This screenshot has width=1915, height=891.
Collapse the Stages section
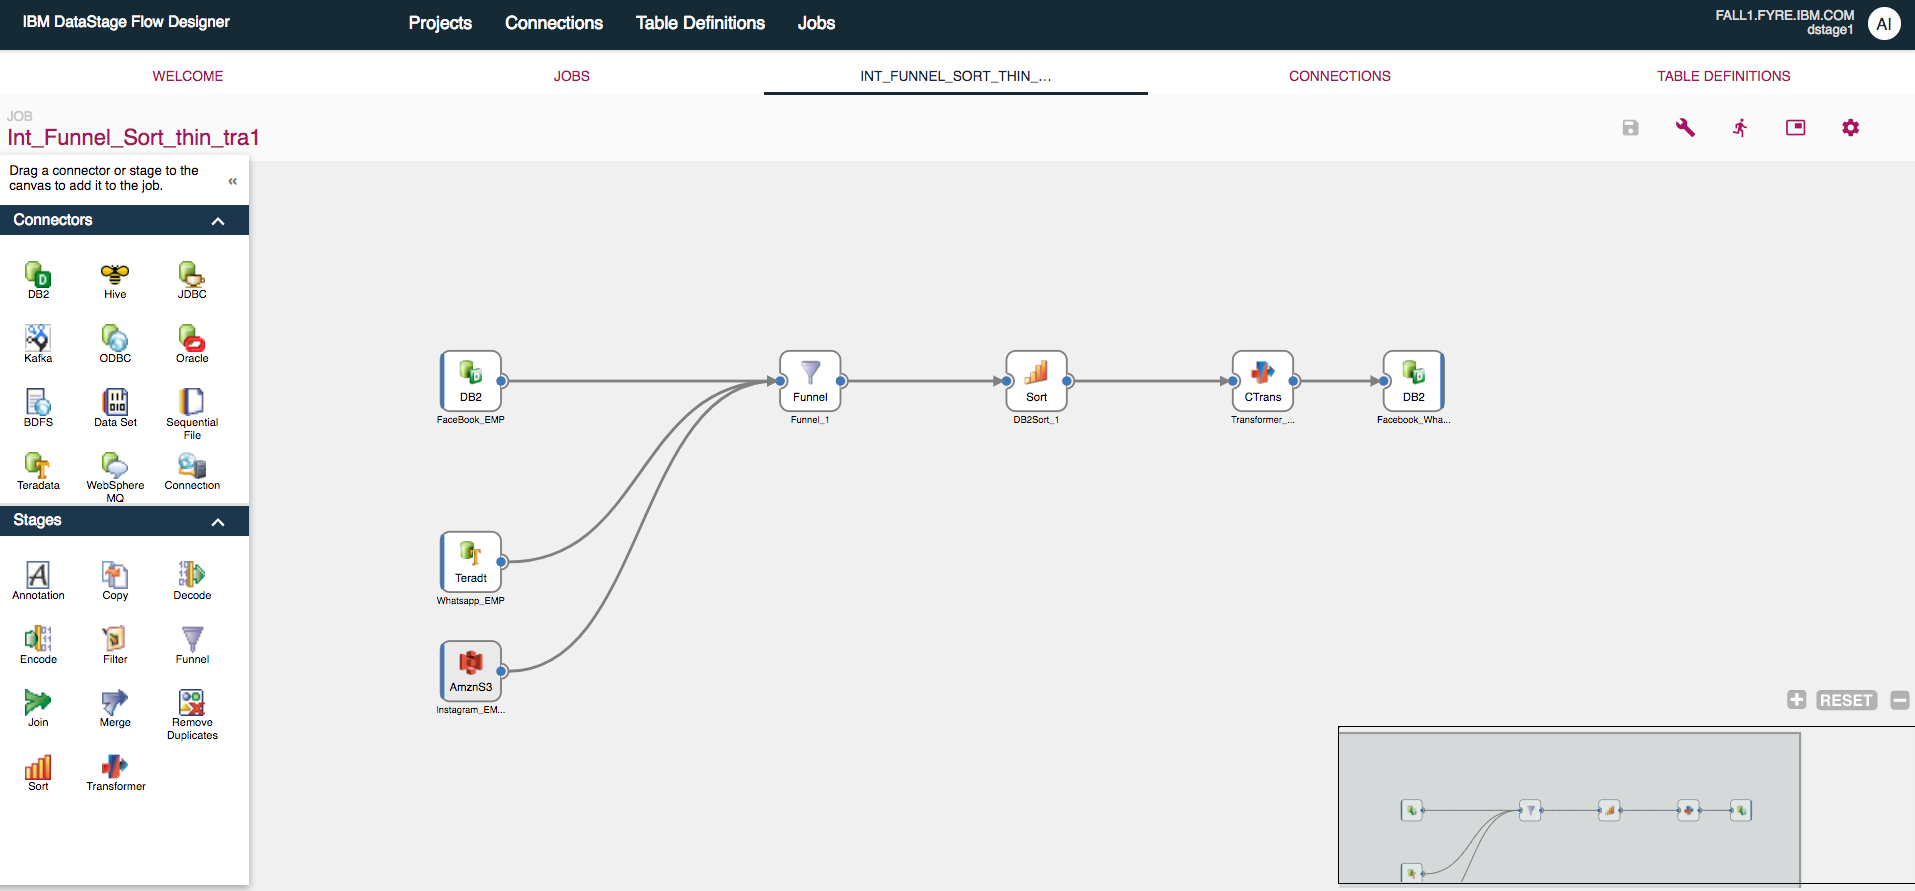(x=218, y=522)
